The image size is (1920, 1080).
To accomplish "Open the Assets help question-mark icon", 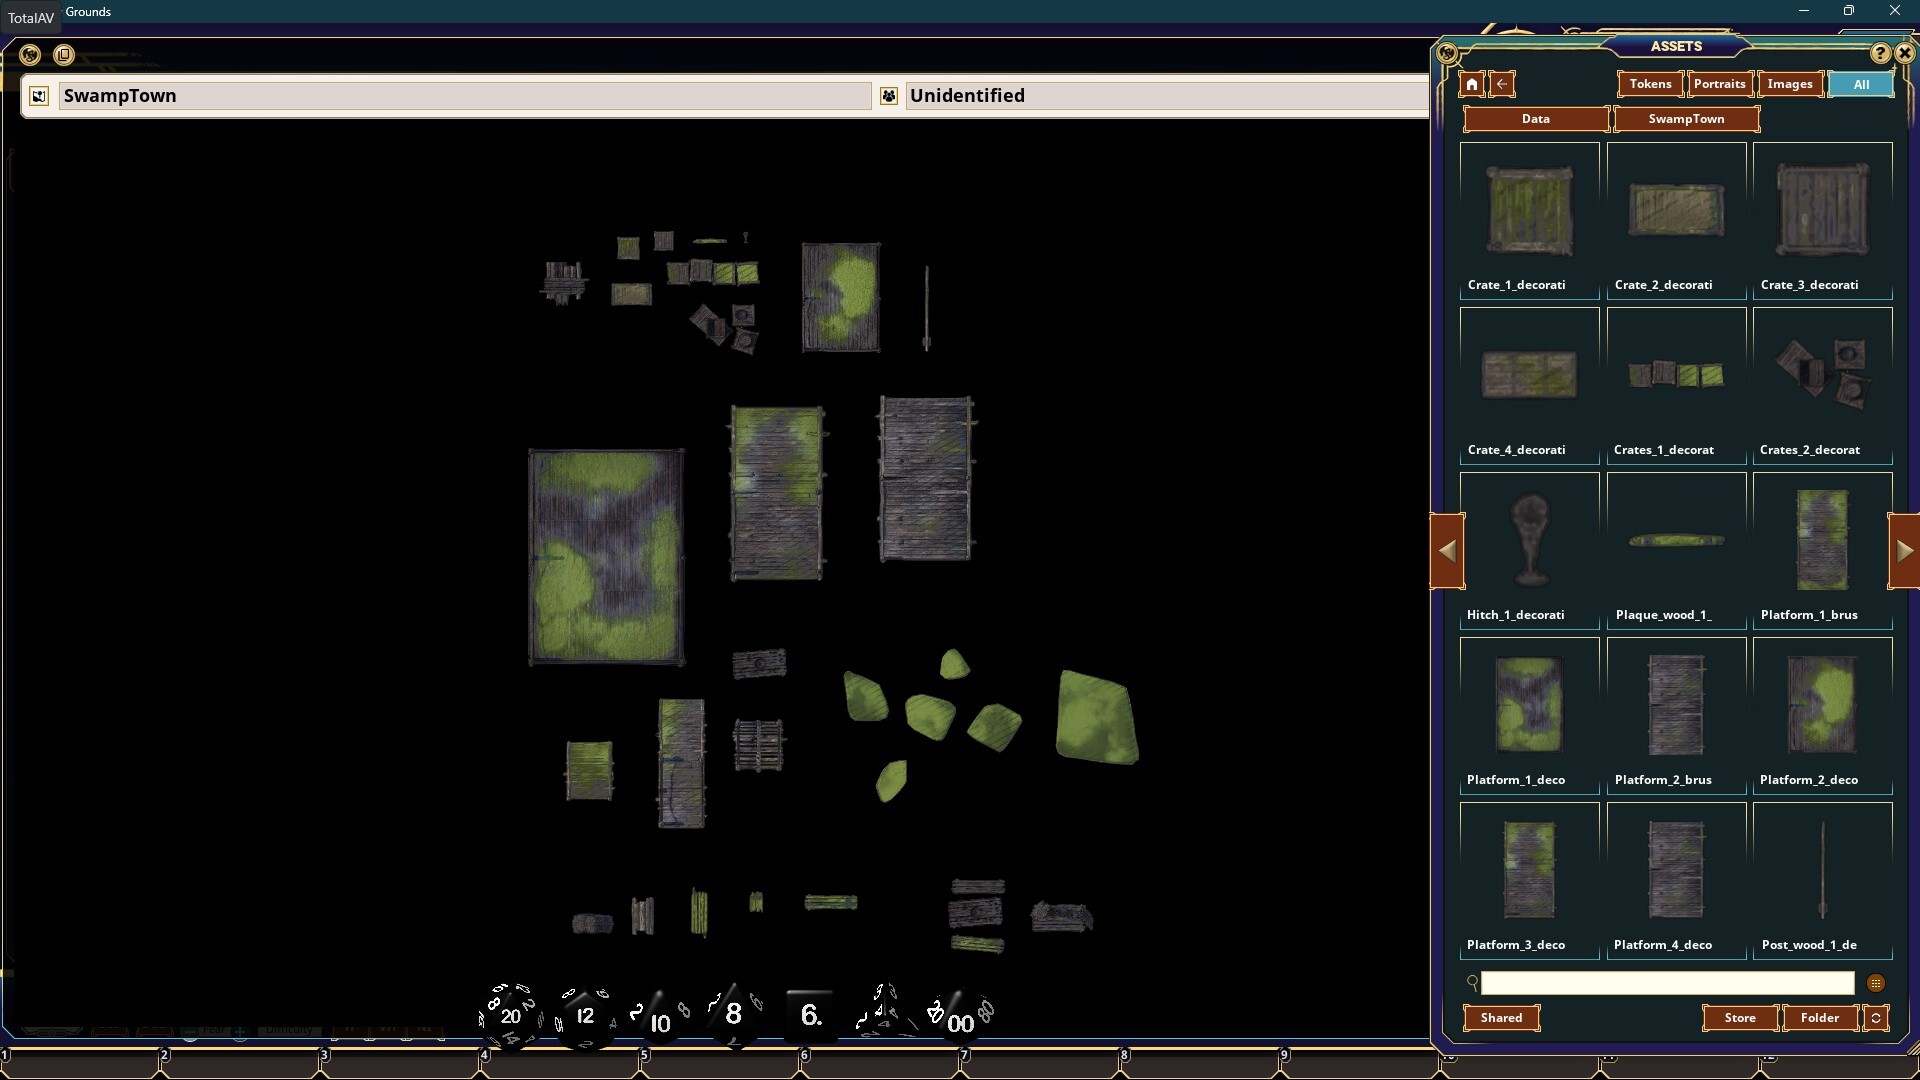I will (1880, 54).
